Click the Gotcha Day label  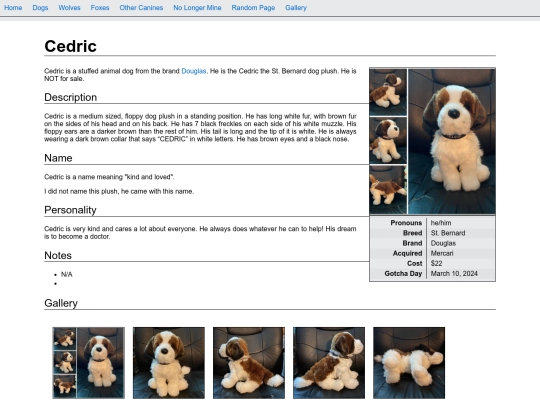(x=403, y=273)
